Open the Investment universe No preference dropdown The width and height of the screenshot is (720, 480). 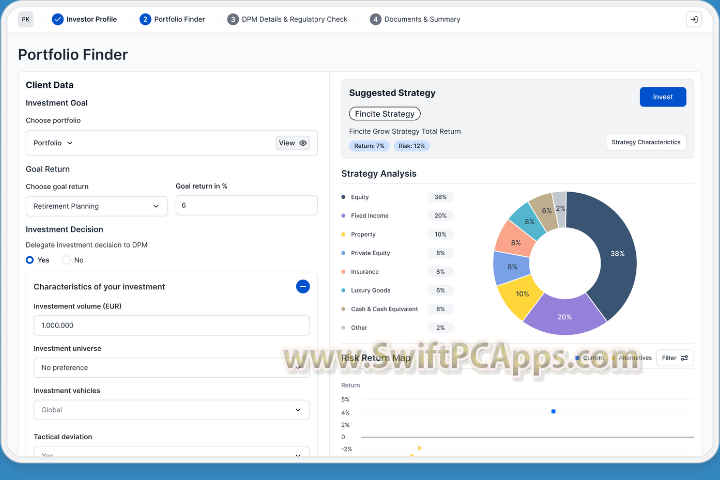point(171,367)
